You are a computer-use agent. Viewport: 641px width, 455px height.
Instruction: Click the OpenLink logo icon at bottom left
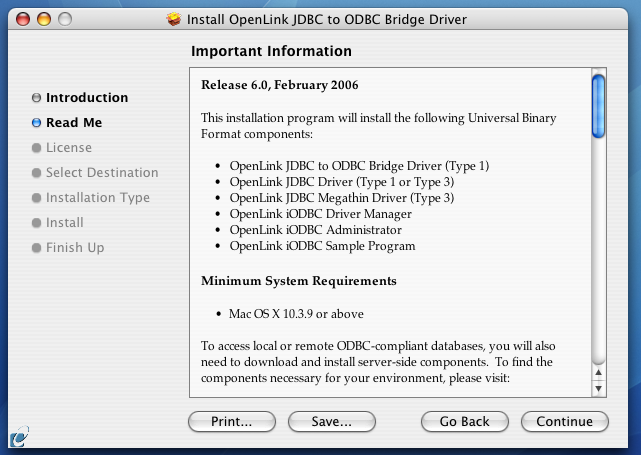coord(19,437)
